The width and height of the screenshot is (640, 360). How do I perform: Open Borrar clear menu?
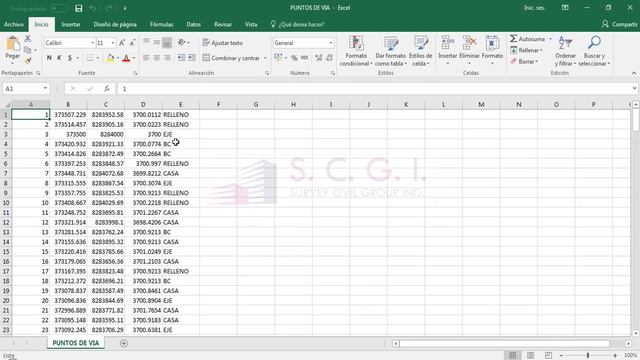tap(524, 62)
